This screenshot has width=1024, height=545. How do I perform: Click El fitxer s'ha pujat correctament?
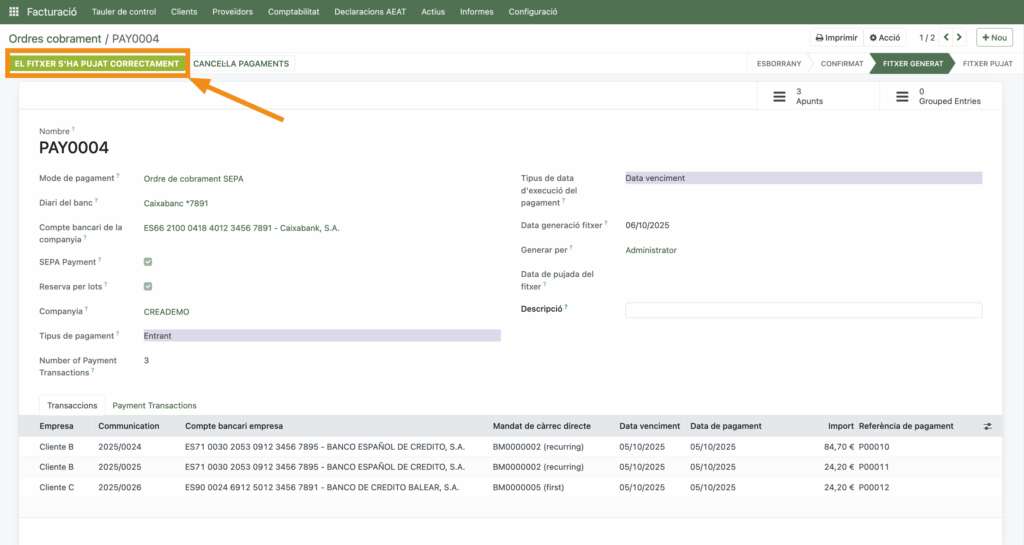pyautogui.click(x=96, y=63)
